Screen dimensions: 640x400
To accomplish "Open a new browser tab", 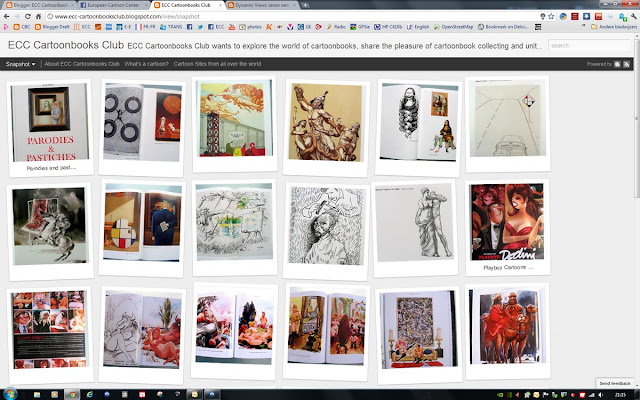I will [x=305, y=5].
